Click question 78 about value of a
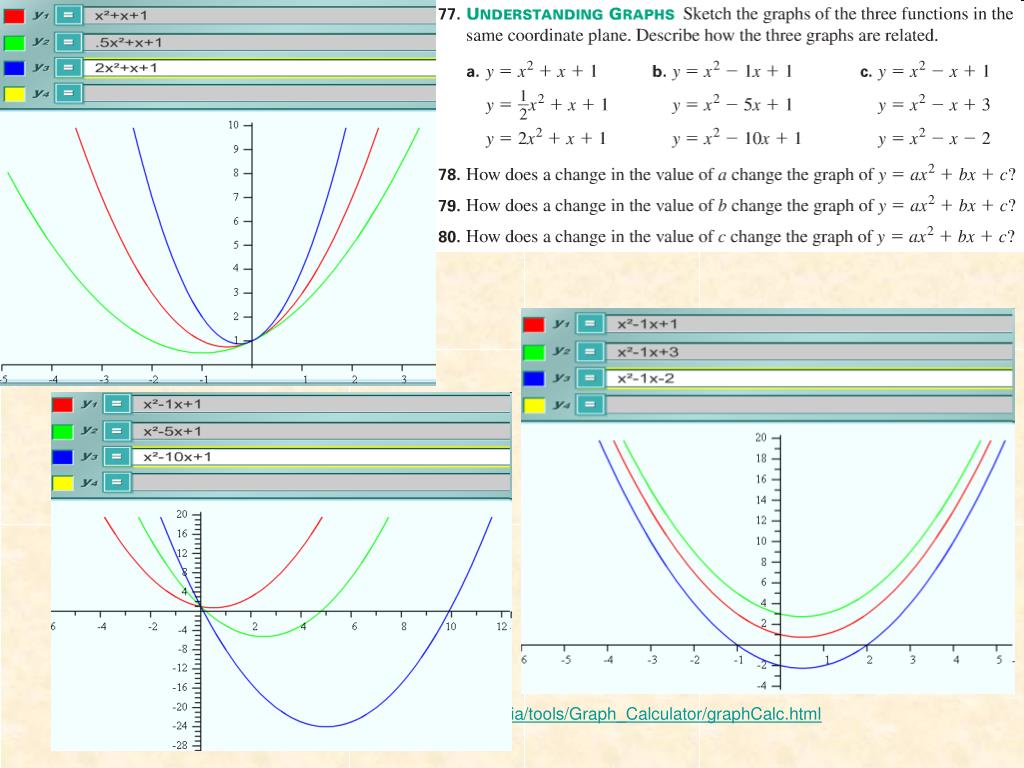This screenshot has height=768, width=1024. (727, 174)
